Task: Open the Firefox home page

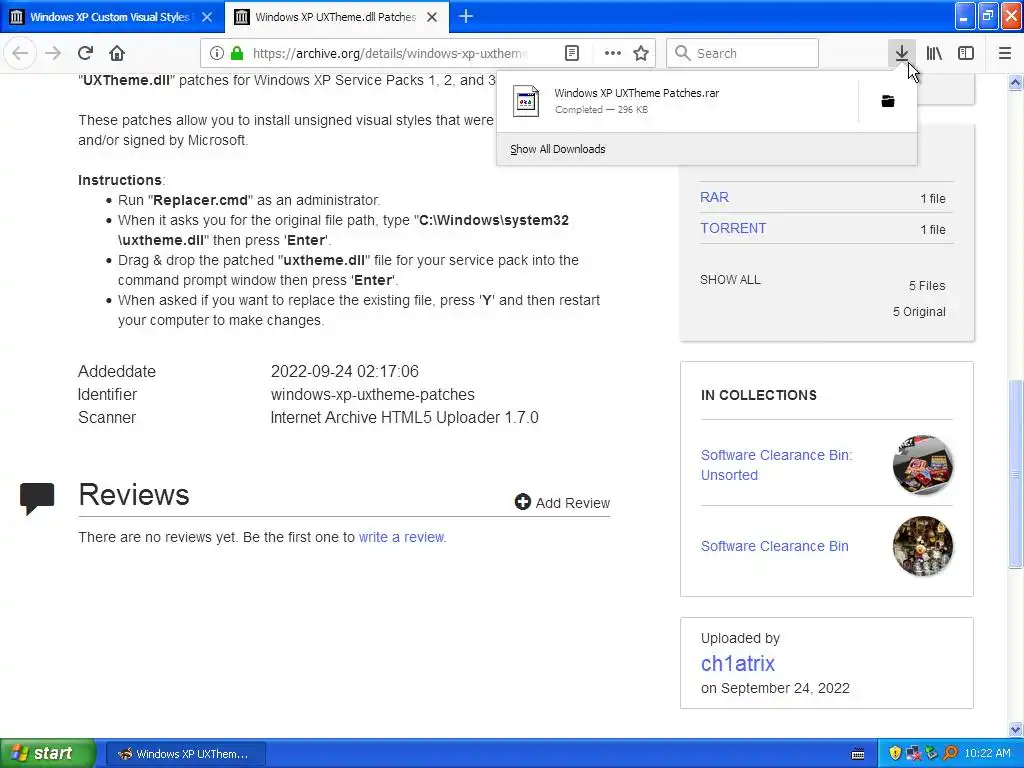Action: (117, 53)
